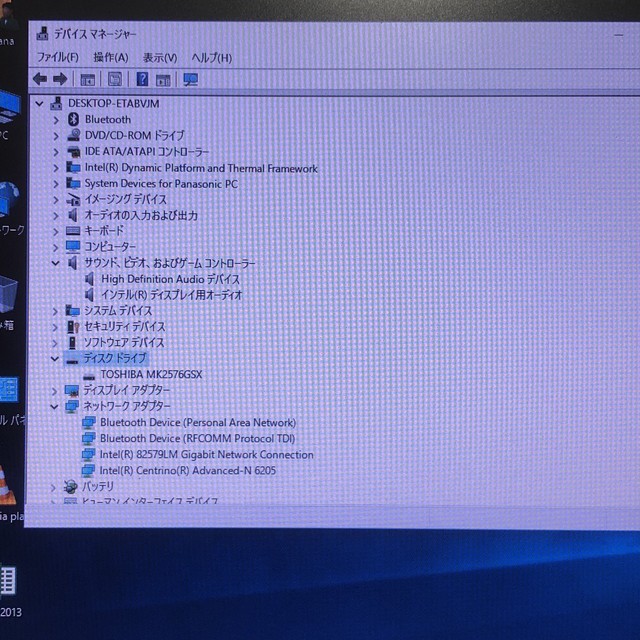640x640 pixels.
Task: Select High Definition Audio デバイス label
Action: coord(170,279)
